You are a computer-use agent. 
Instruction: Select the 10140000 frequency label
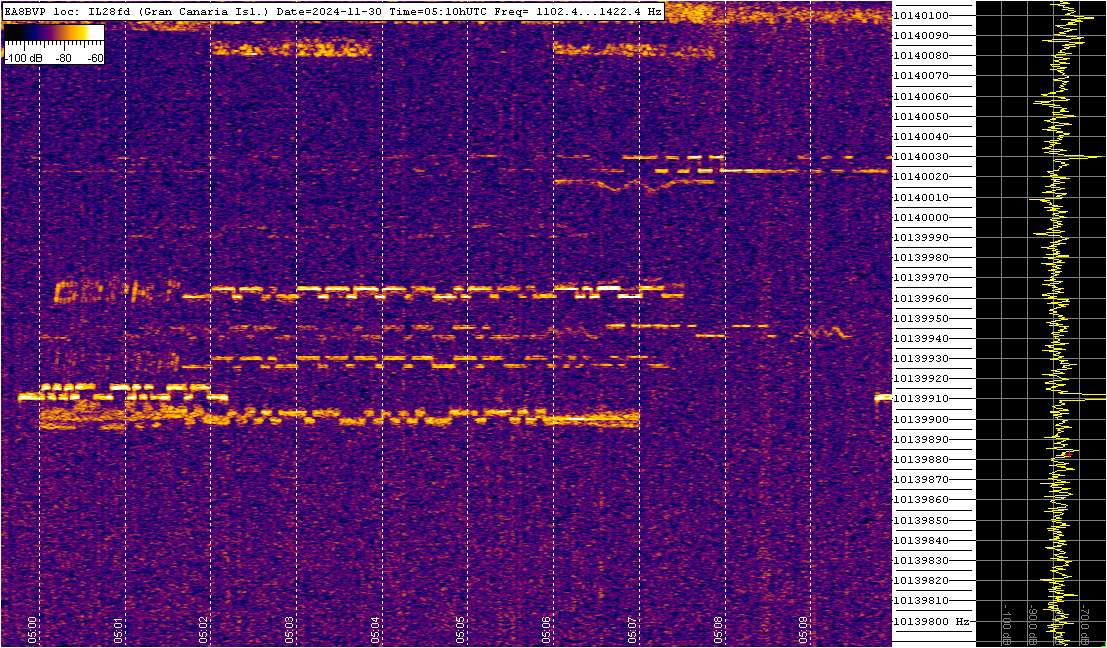[921, 217]
